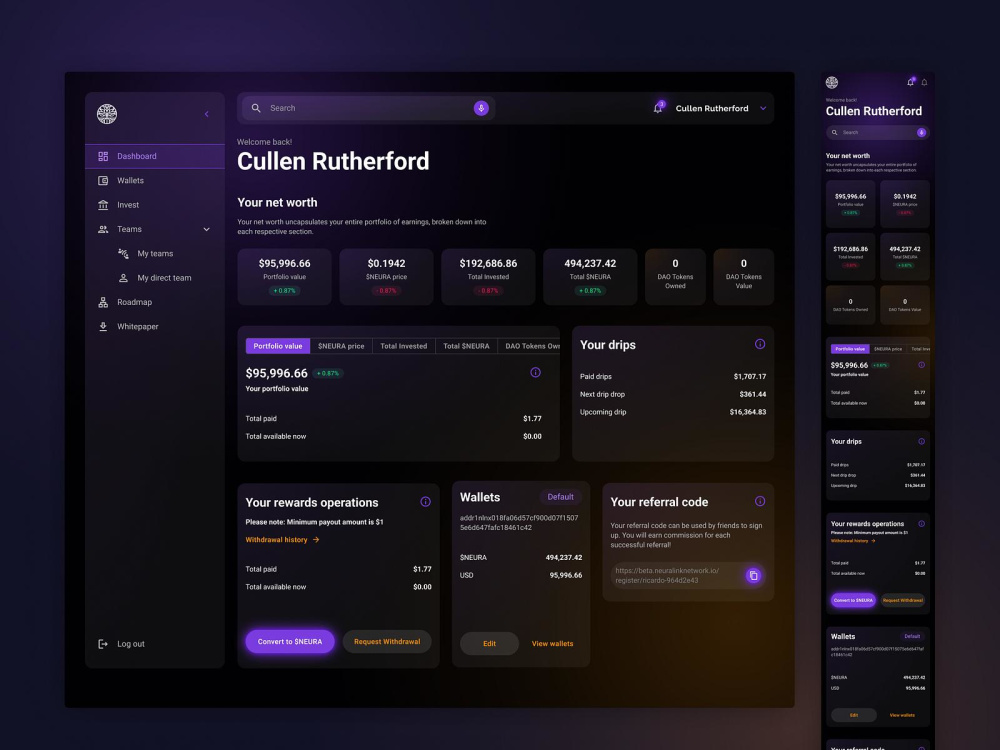1000x750 pixels.
Task: Switch to the $NEURA price tab
Action: 341,346
